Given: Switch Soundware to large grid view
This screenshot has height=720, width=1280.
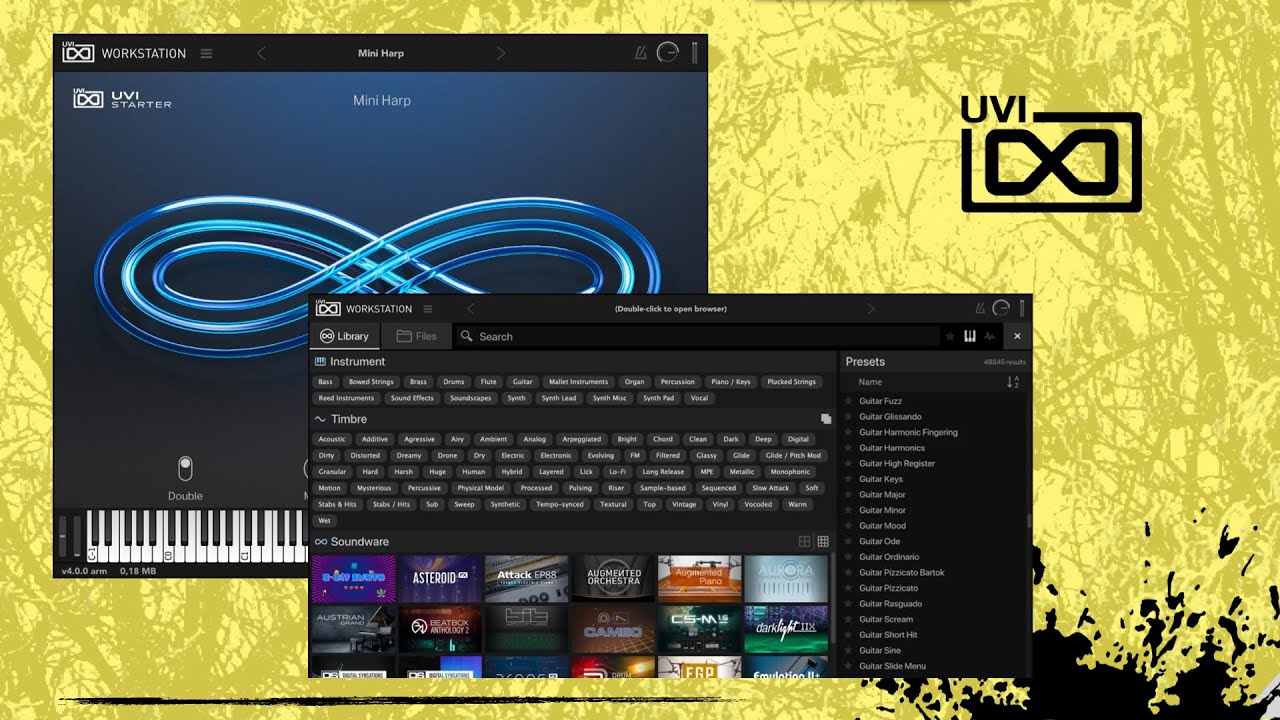Looking at the screenshot, I should [804, 542].
